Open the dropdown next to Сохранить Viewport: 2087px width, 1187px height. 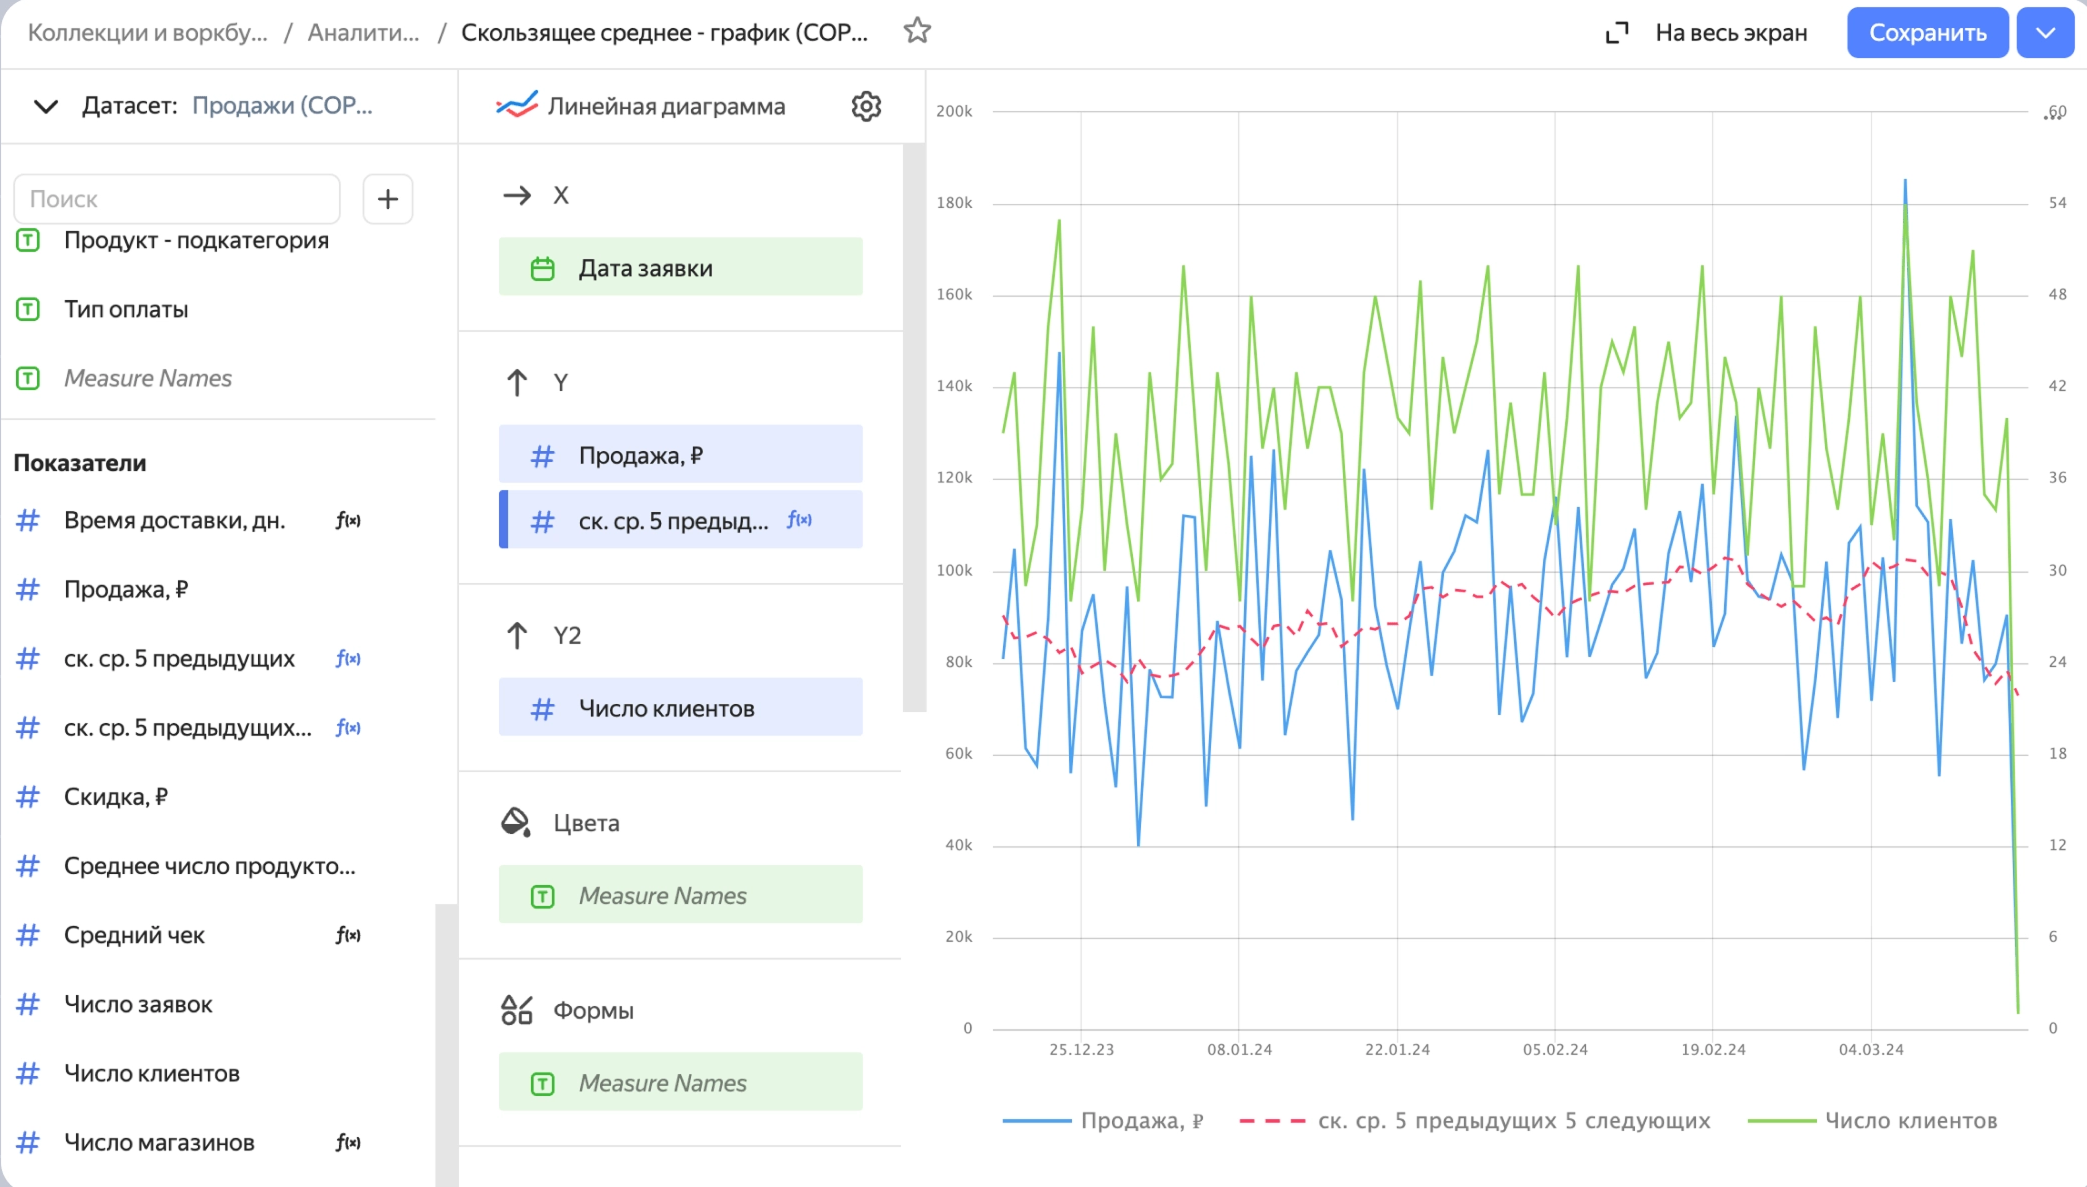pos(2045,31)
